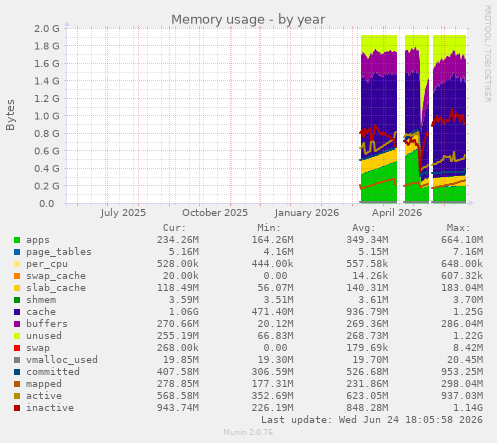This screenshot has height=443, width=497.
Task: Select the 'committed' legend label
Action: point(53,372)
